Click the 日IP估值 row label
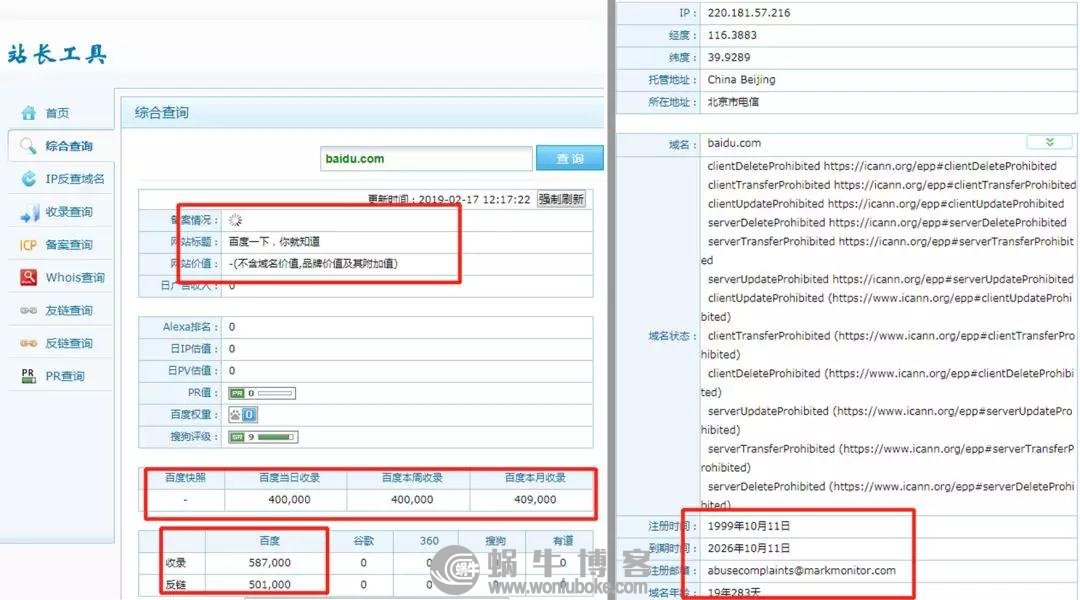The width and height of the screenshot is (1080, 600). 194,349
